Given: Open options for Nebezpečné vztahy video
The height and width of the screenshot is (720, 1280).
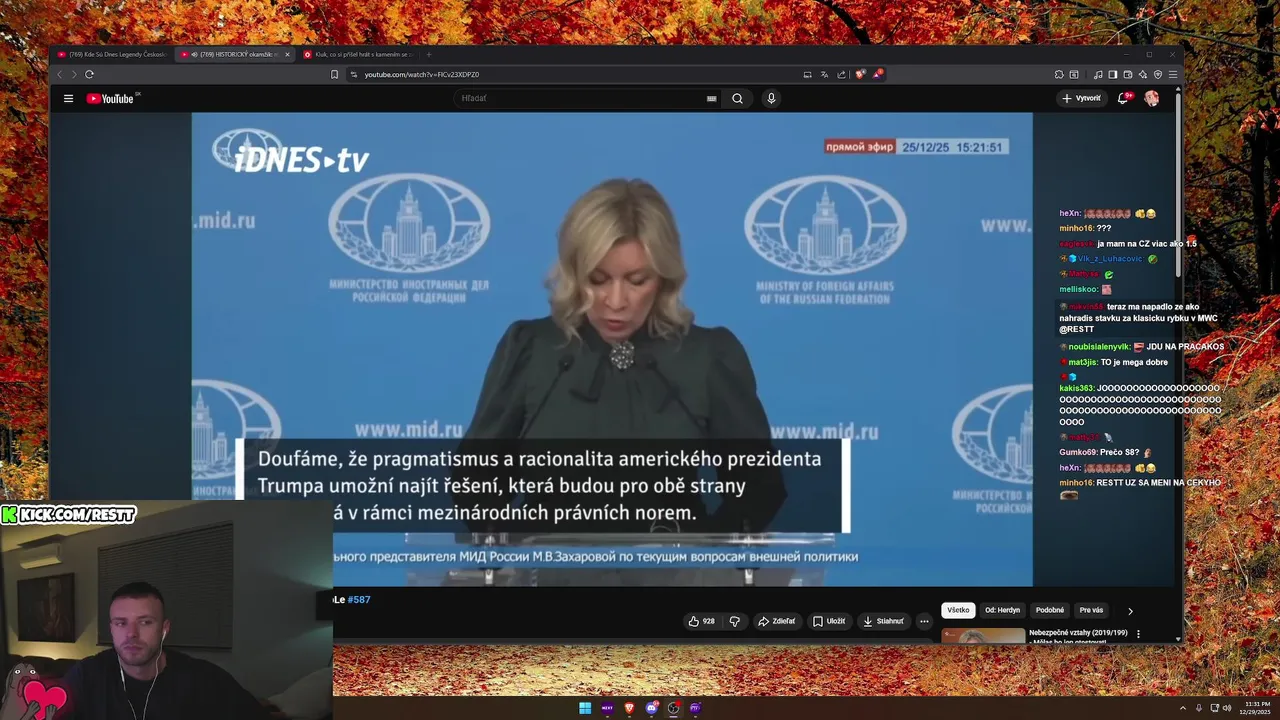Looking at the screenshot, I should click(1138, 634).
